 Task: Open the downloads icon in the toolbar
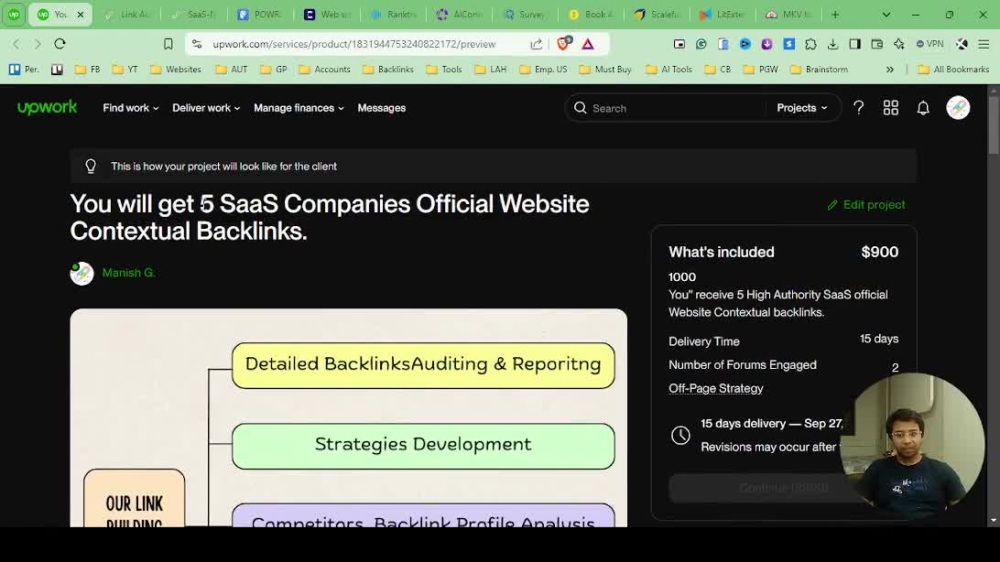tap(833, 44)
